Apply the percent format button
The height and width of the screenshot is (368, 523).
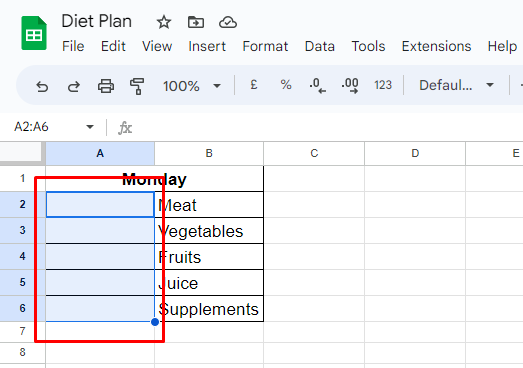tap(286, 85)
